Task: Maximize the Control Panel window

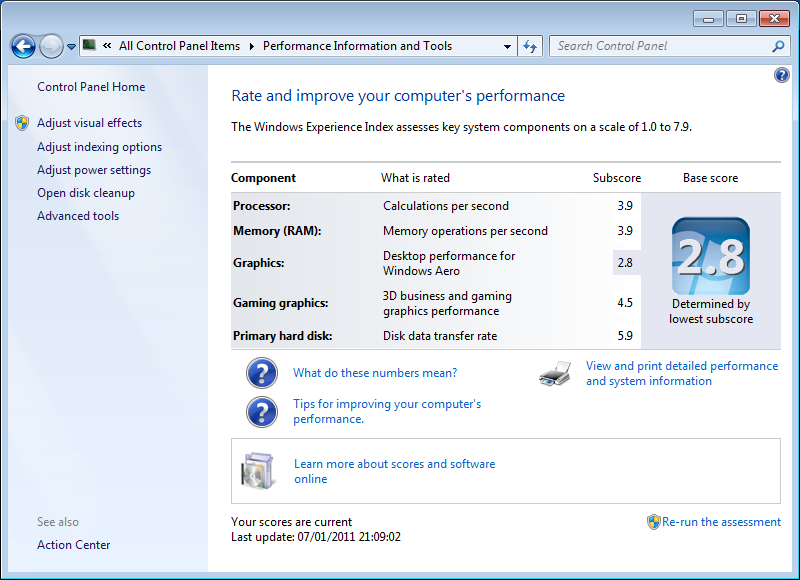Action: (x=741, y=19)
